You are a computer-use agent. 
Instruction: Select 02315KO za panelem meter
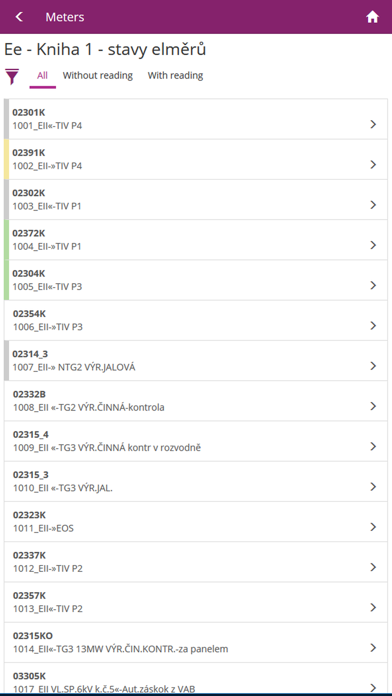pyautogui.click(x=196, y=643)
